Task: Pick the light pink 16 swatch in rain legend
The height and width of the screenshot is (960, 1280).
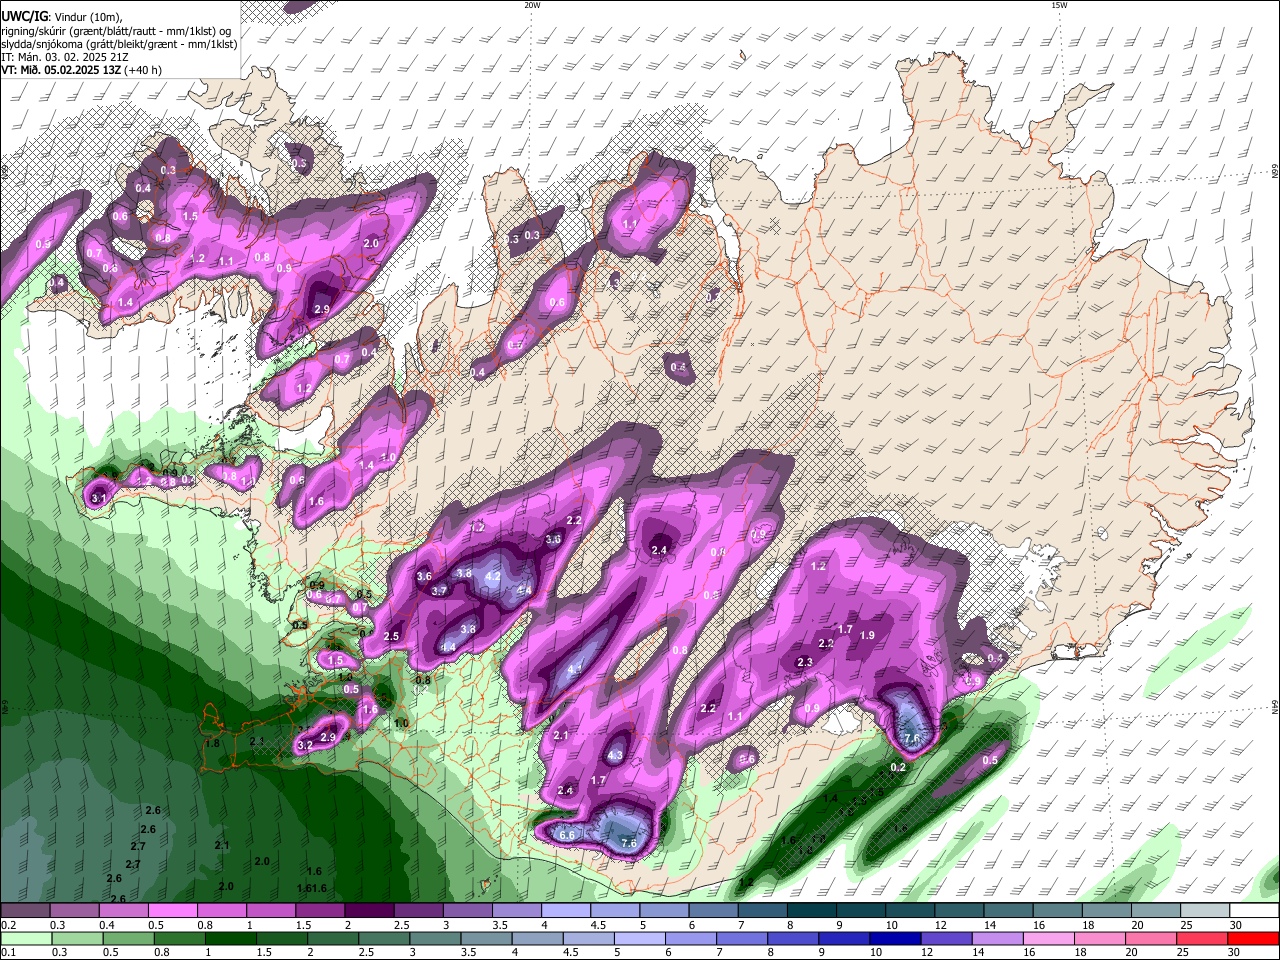Action: [x=1049, y=939]
